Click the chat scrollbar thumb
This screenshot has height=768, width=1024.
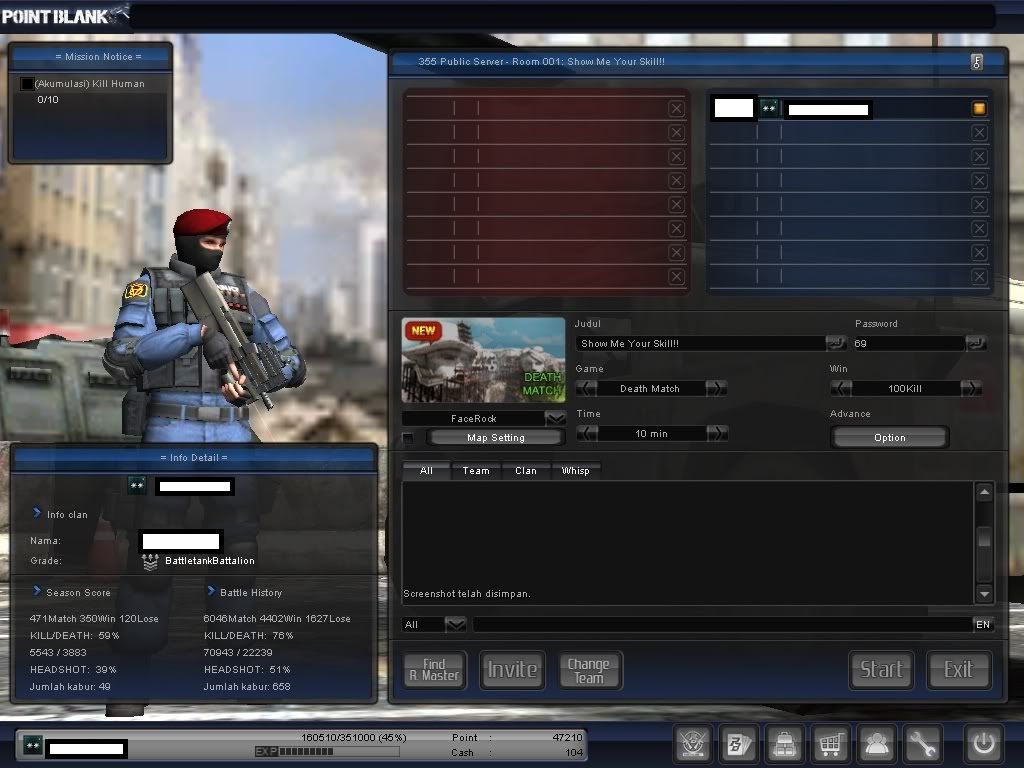(x=984, y=537)
